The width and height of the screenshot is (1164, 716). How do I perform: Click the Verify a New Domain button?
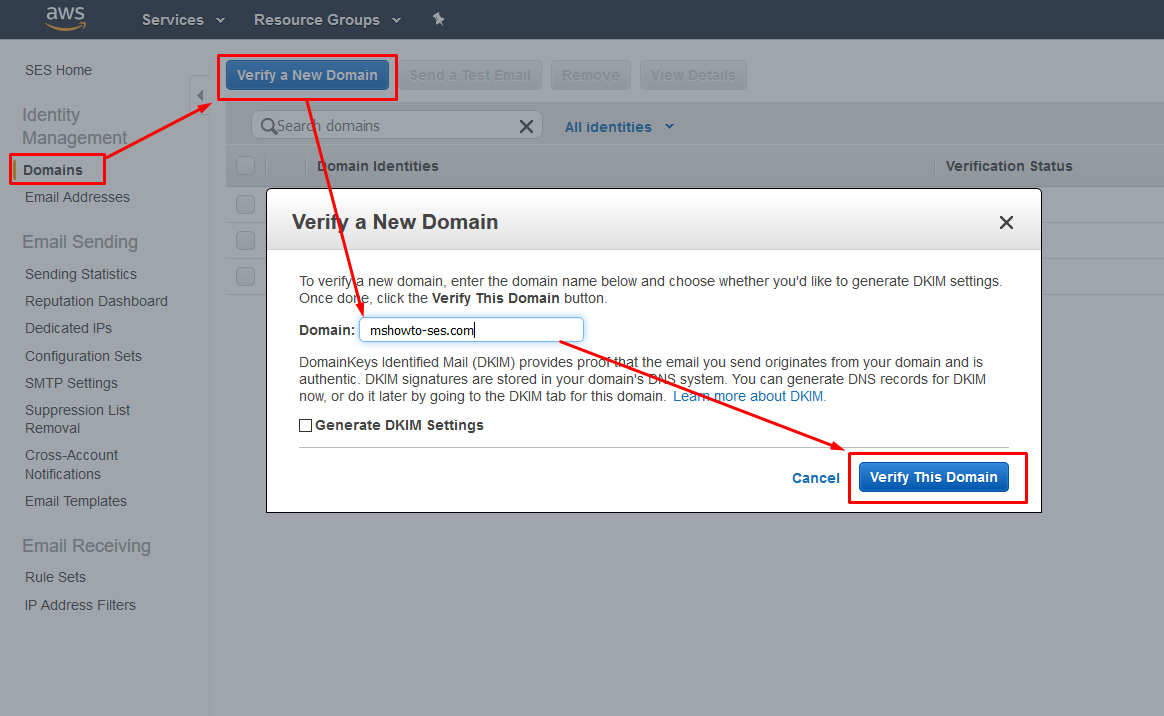[307, 75]
